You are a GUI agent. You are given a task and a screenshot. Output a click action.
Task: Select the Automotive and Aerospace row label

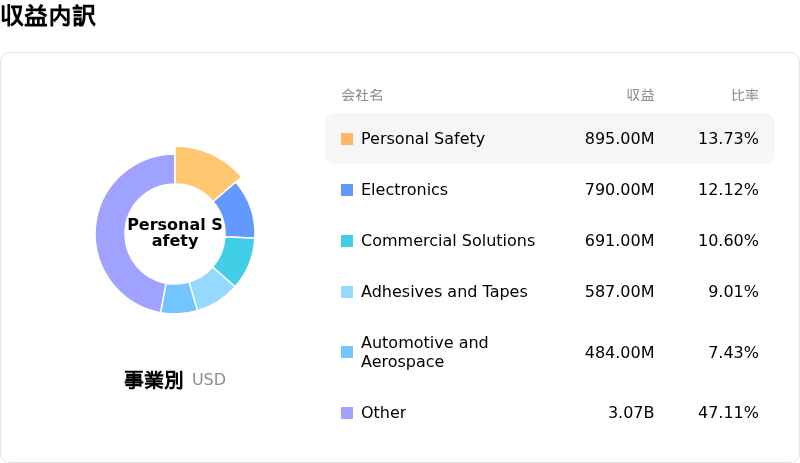424,352
